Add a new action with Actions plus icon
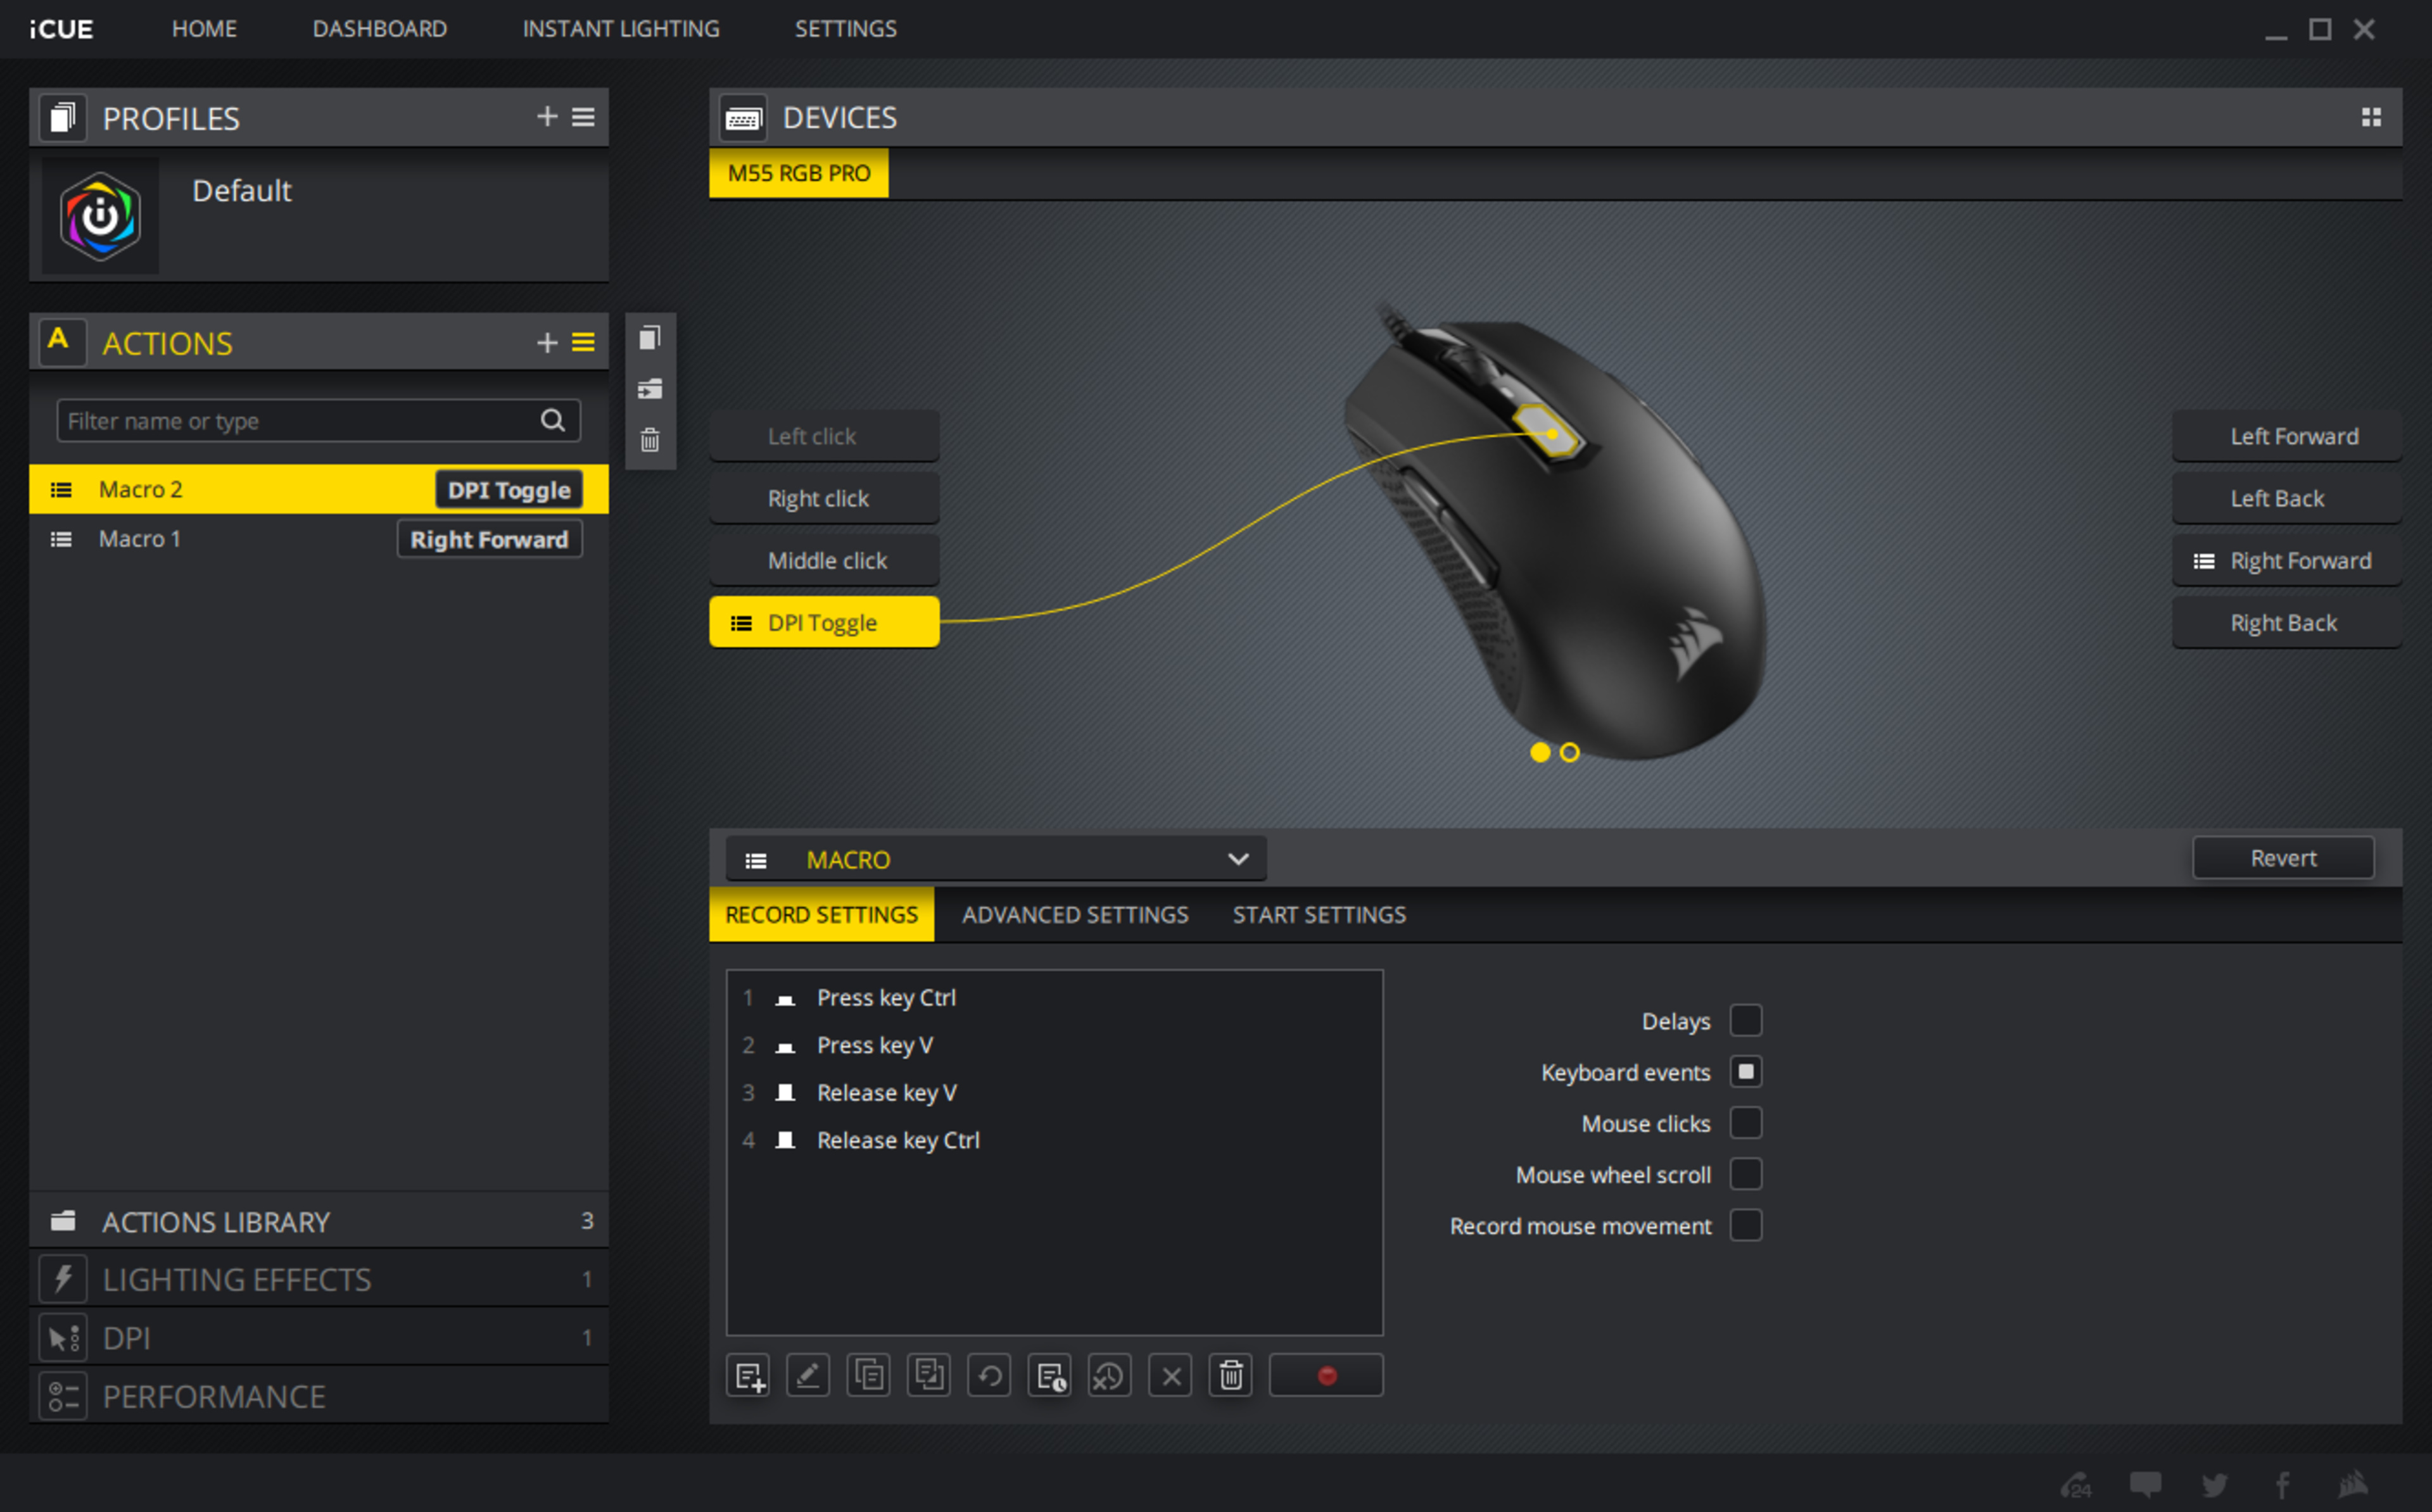 coord(546,343)
